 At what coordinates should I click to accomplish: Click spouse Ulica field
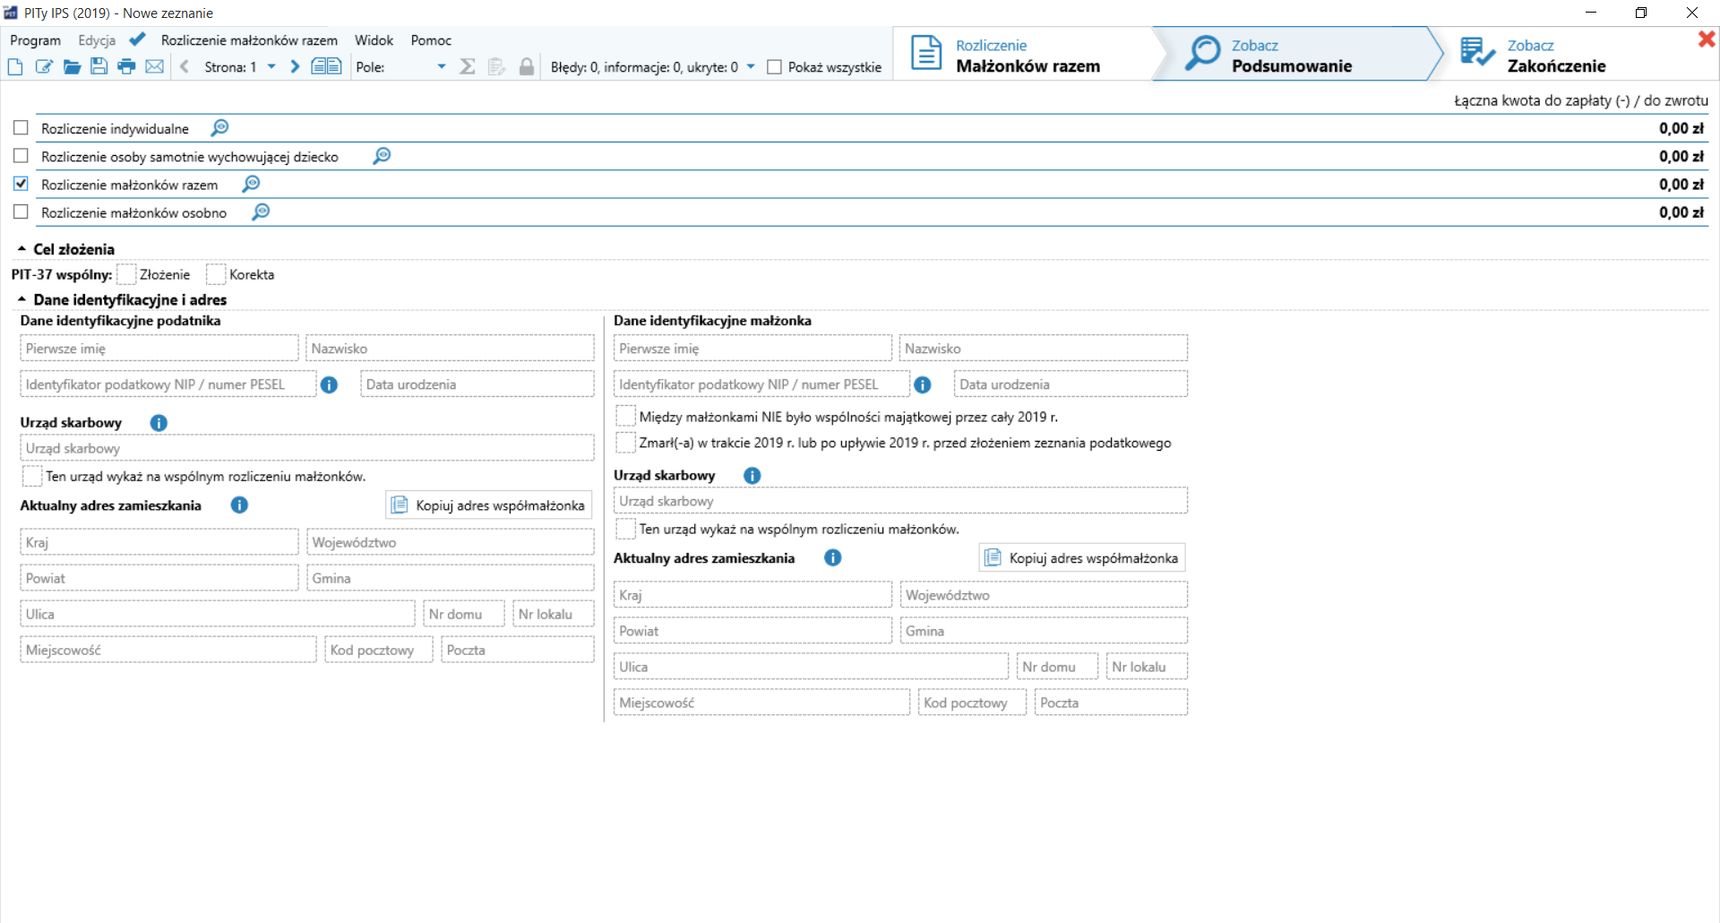pyautogui.click(x=811, y=666)
